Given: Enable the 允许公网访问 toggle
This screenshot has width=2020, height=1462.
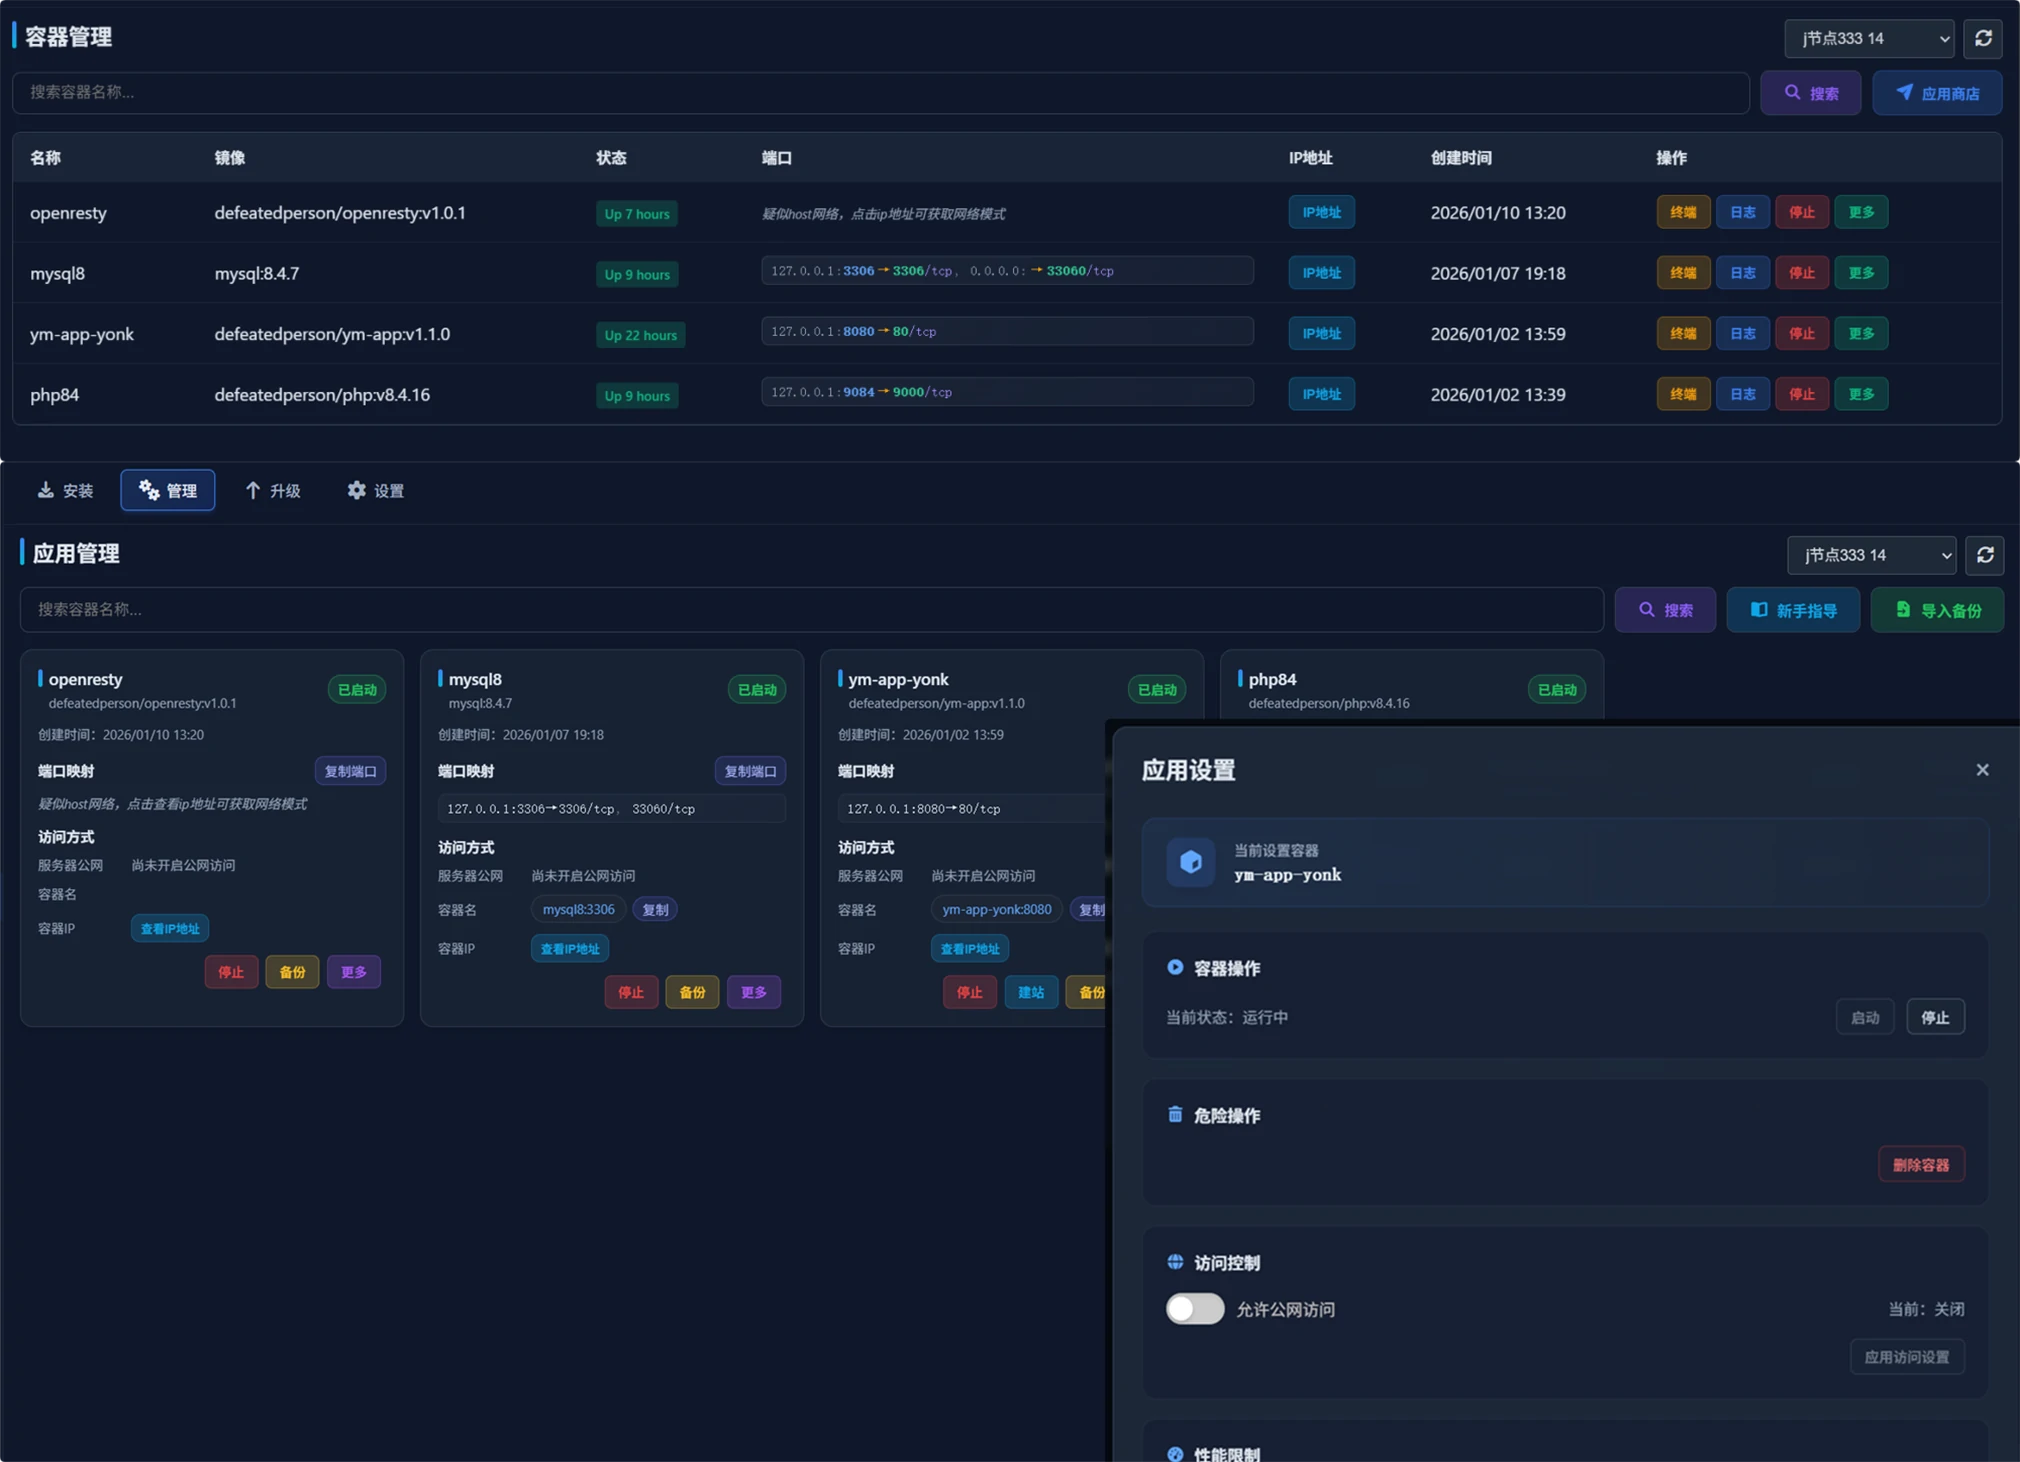Looking at the screenshot, I should [1194, 1308].
